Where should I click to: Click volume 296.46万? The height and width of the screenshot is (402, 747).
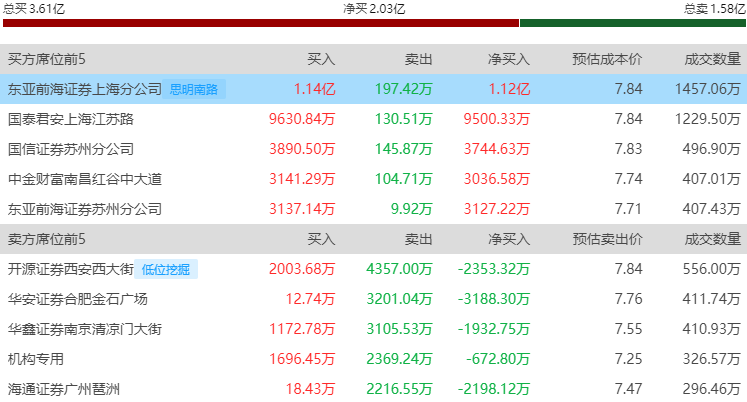pos(711,389)
